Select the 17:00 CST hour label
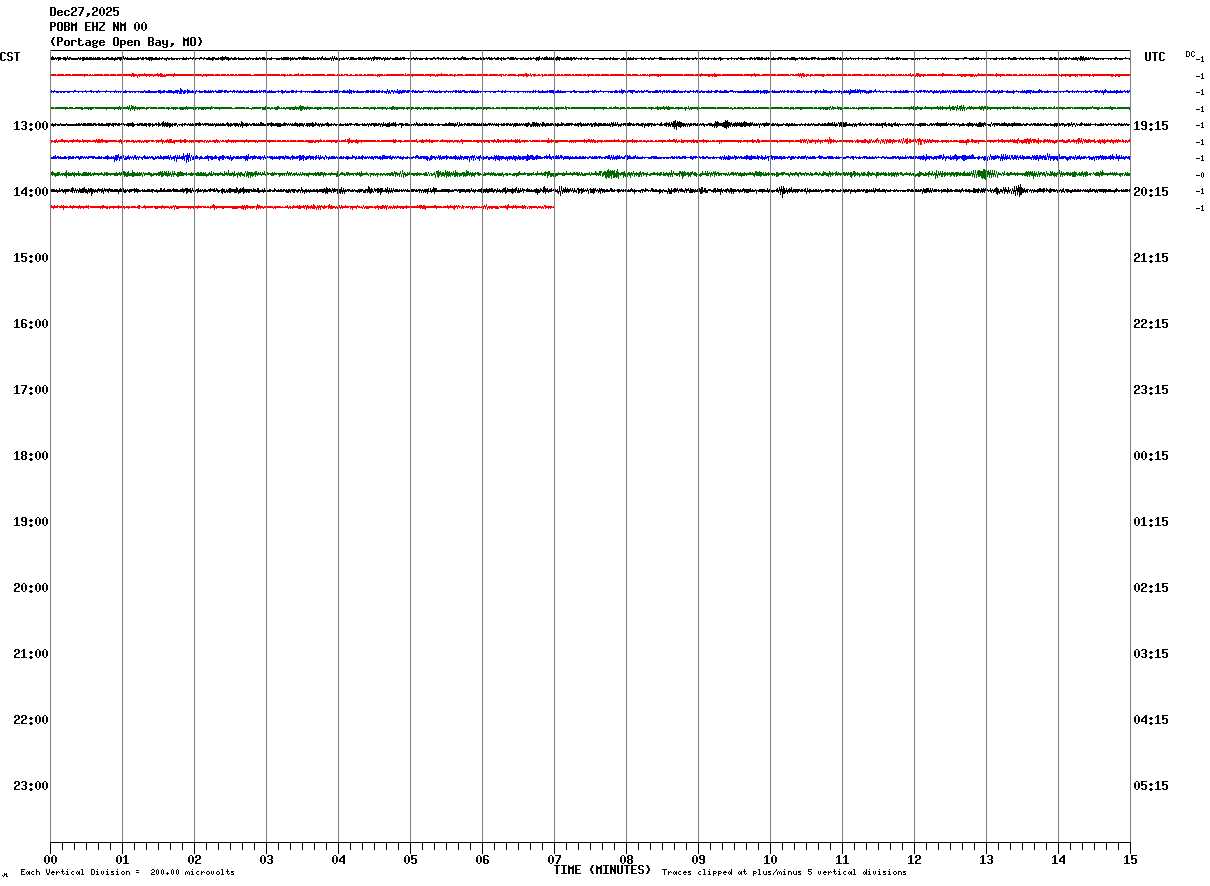The height and width of the screenshot is (886, 1210). [31, 389]
